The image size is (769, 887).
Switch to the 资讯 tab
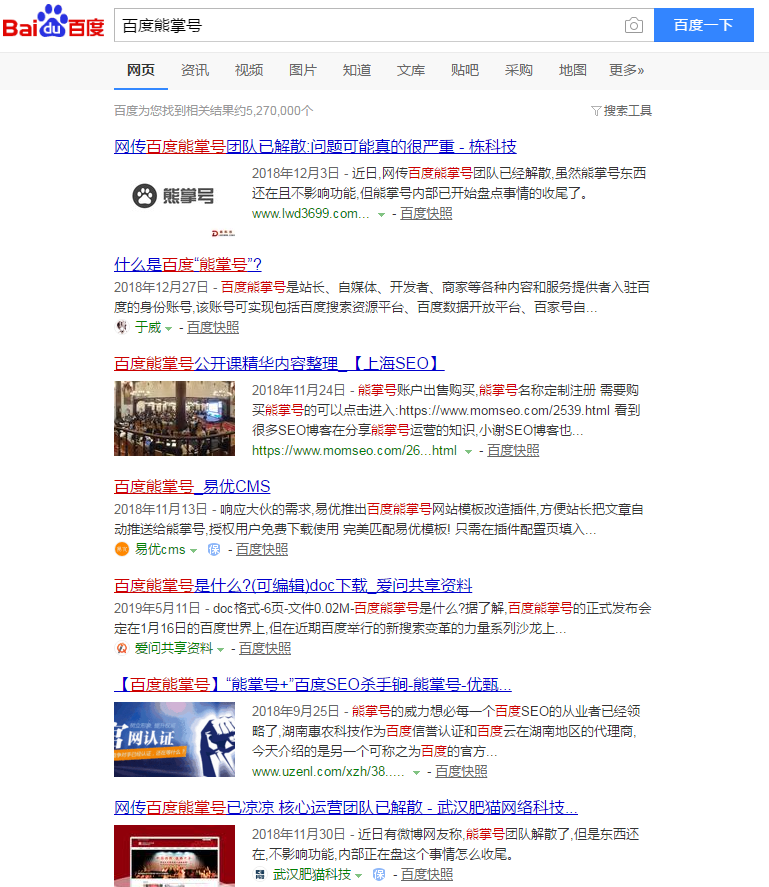tap(195, 70)
